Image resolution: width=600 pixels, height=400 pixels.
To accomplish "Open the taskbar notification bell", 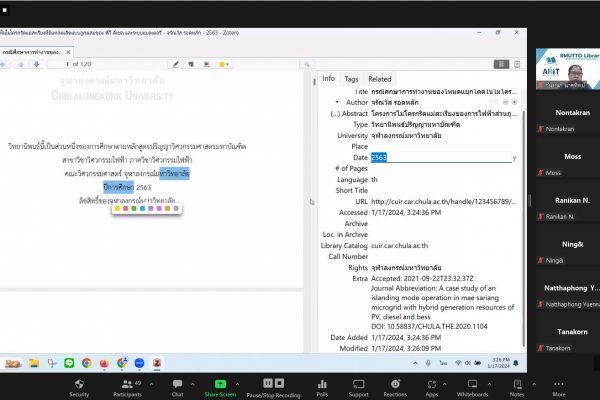I will pos(516,363).
